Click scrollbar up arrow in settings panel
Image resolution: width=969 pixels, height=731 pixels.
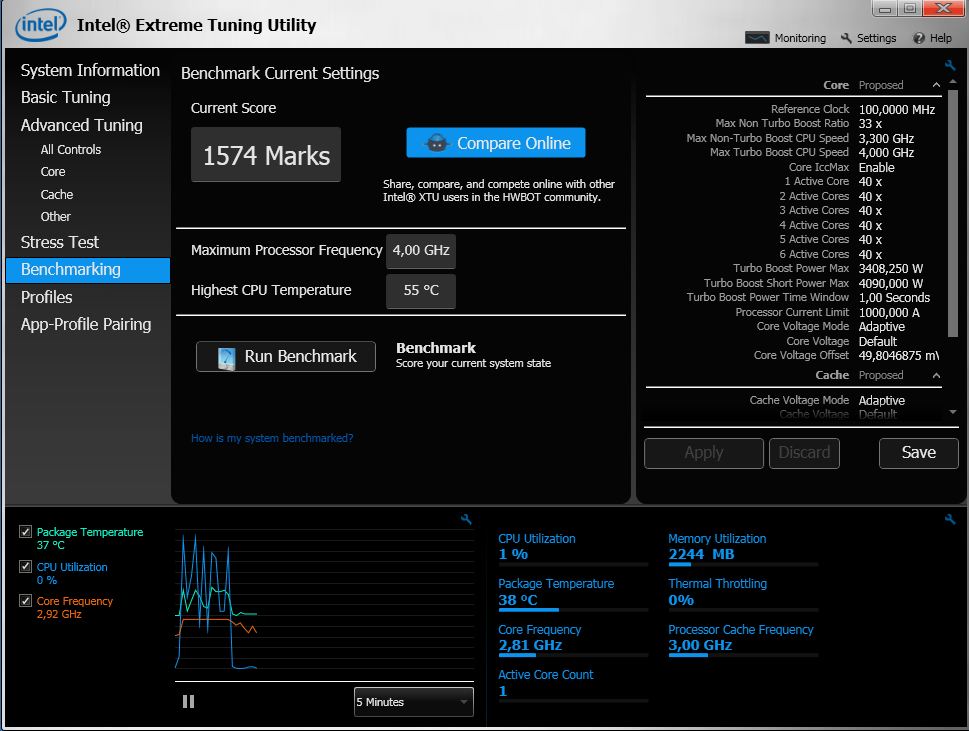point(952,82)
